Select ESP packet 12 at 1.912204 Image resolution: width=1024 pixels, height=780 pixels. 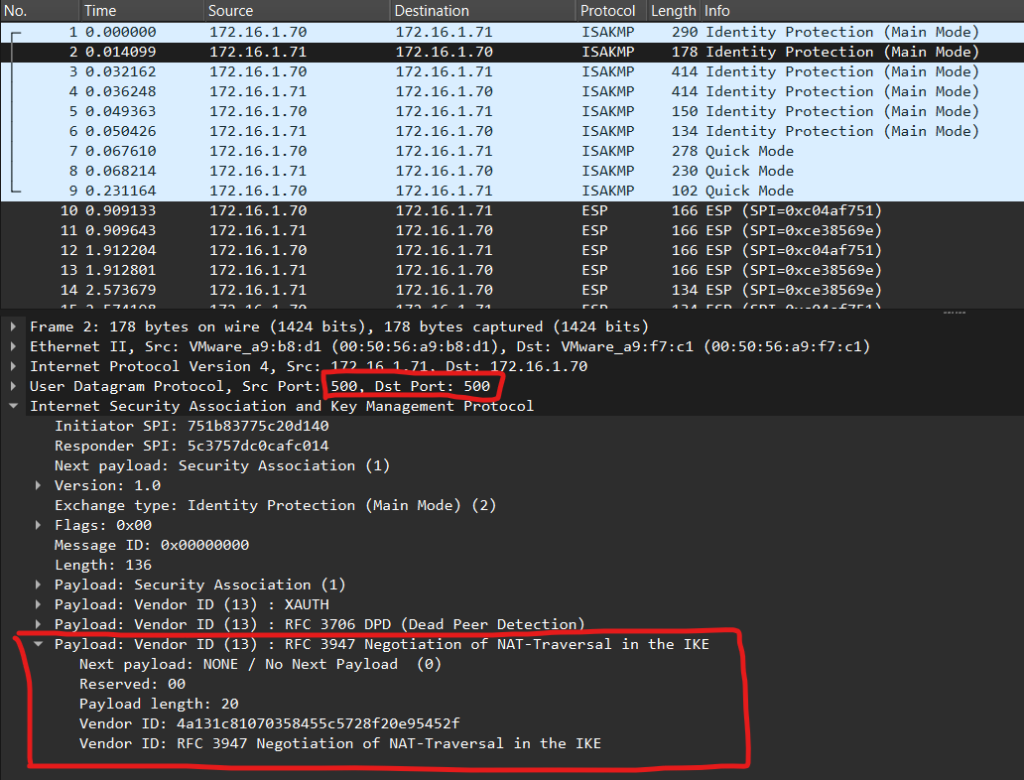coord(512,250)
